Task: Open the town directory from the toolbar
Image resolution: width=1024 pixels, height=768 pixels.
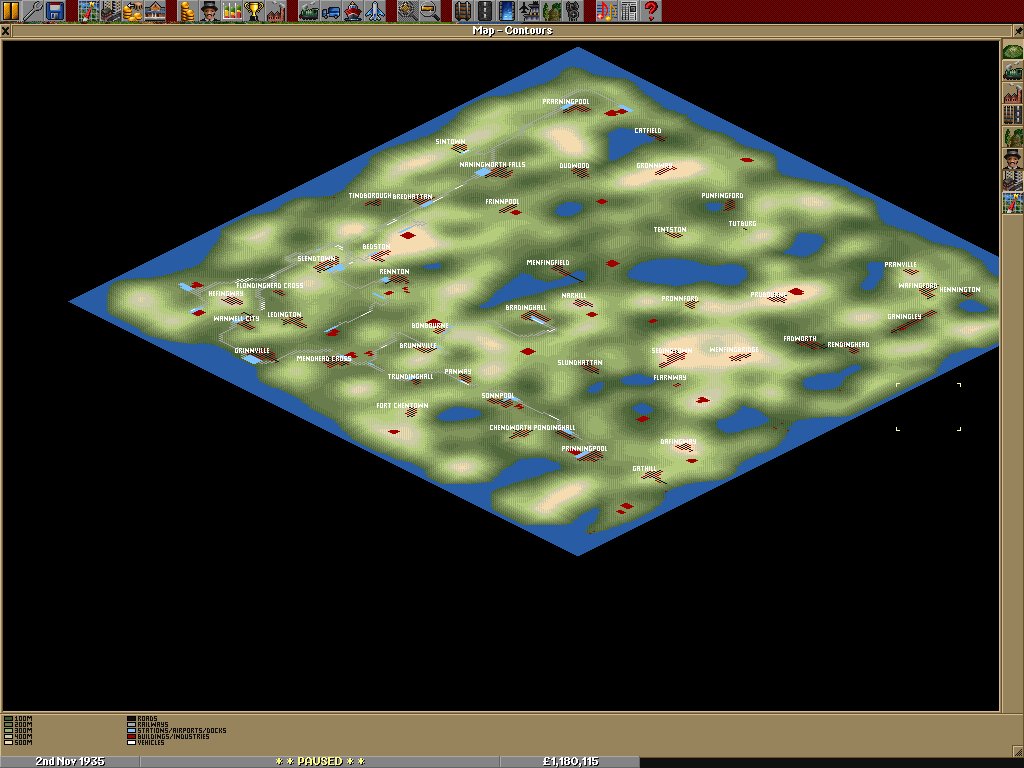Action: pos(110,10)
